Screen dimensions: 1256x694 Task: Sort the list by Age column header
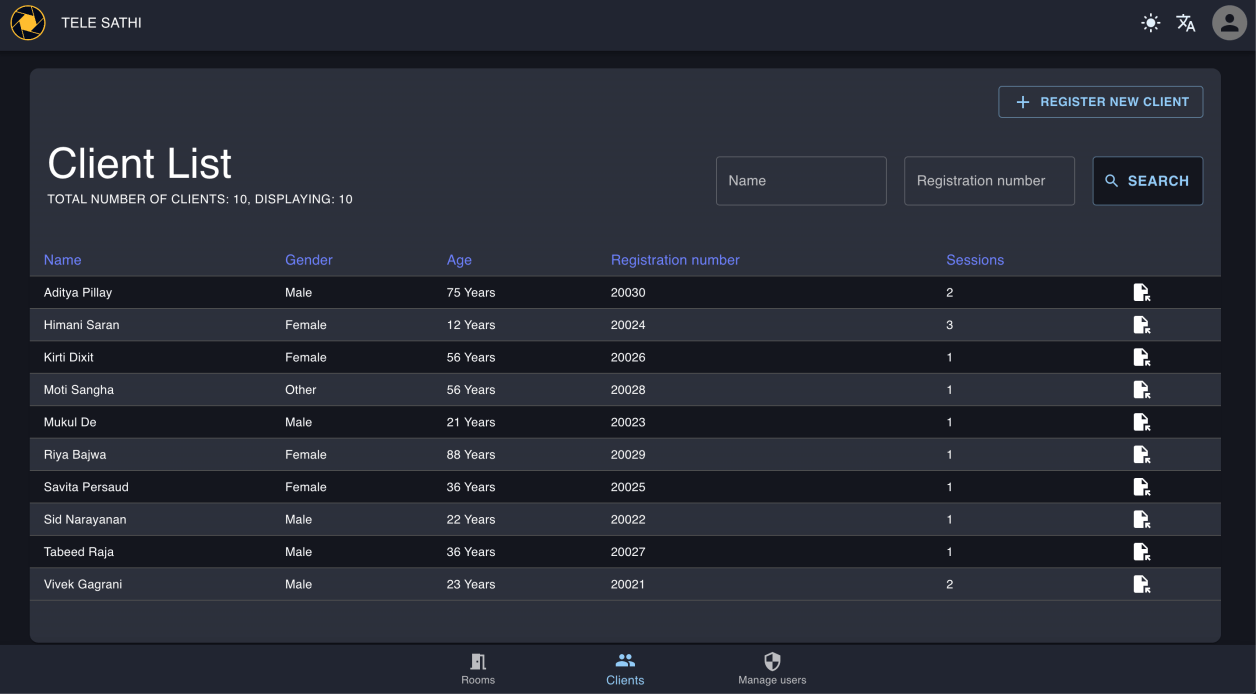[x=459, y=260]
